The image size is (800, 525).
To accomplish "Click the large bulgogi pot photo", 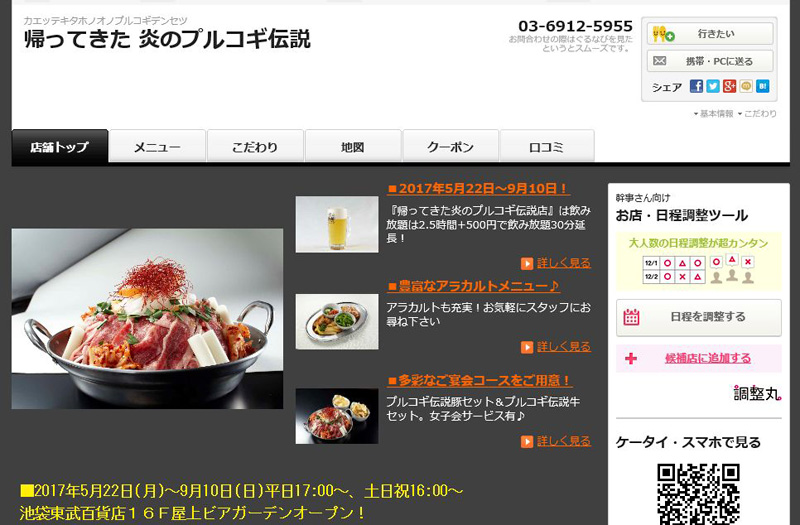I will click(147, 318).
